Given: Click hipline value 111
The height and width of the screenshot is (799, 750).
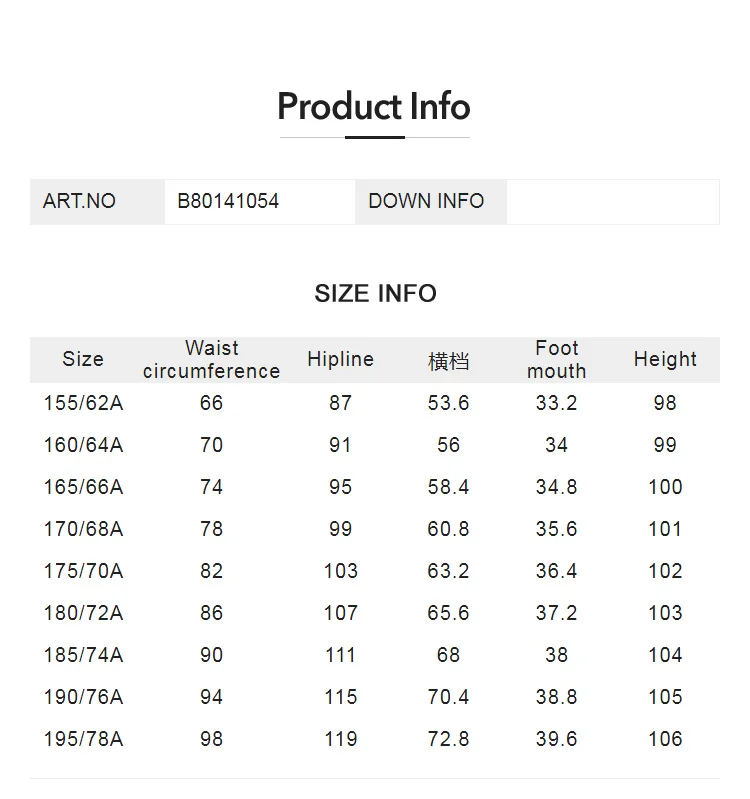Looking at the screenshot, I should (x=341, y=655).
